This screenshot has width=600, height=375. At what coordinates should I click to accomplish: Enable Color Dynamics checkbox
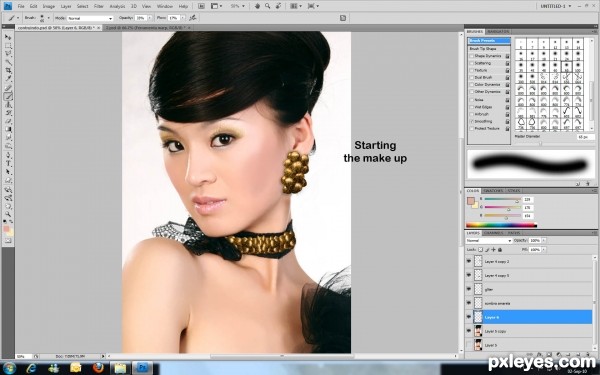point(472,85)
